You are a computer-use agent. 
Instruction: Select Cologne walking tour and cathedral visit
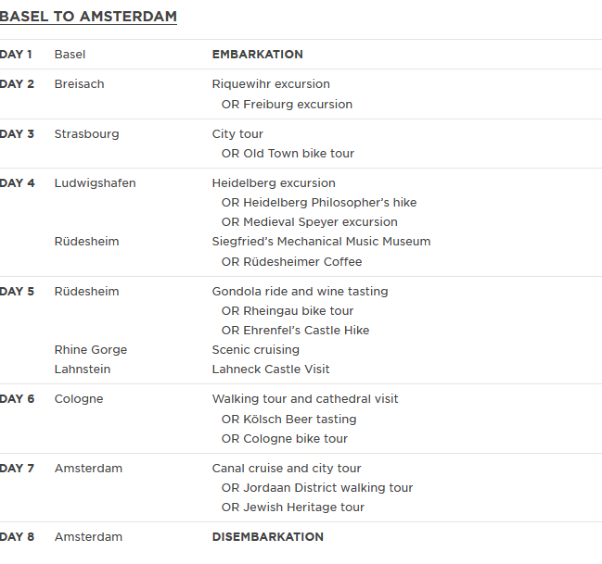(x=305, y=399)
